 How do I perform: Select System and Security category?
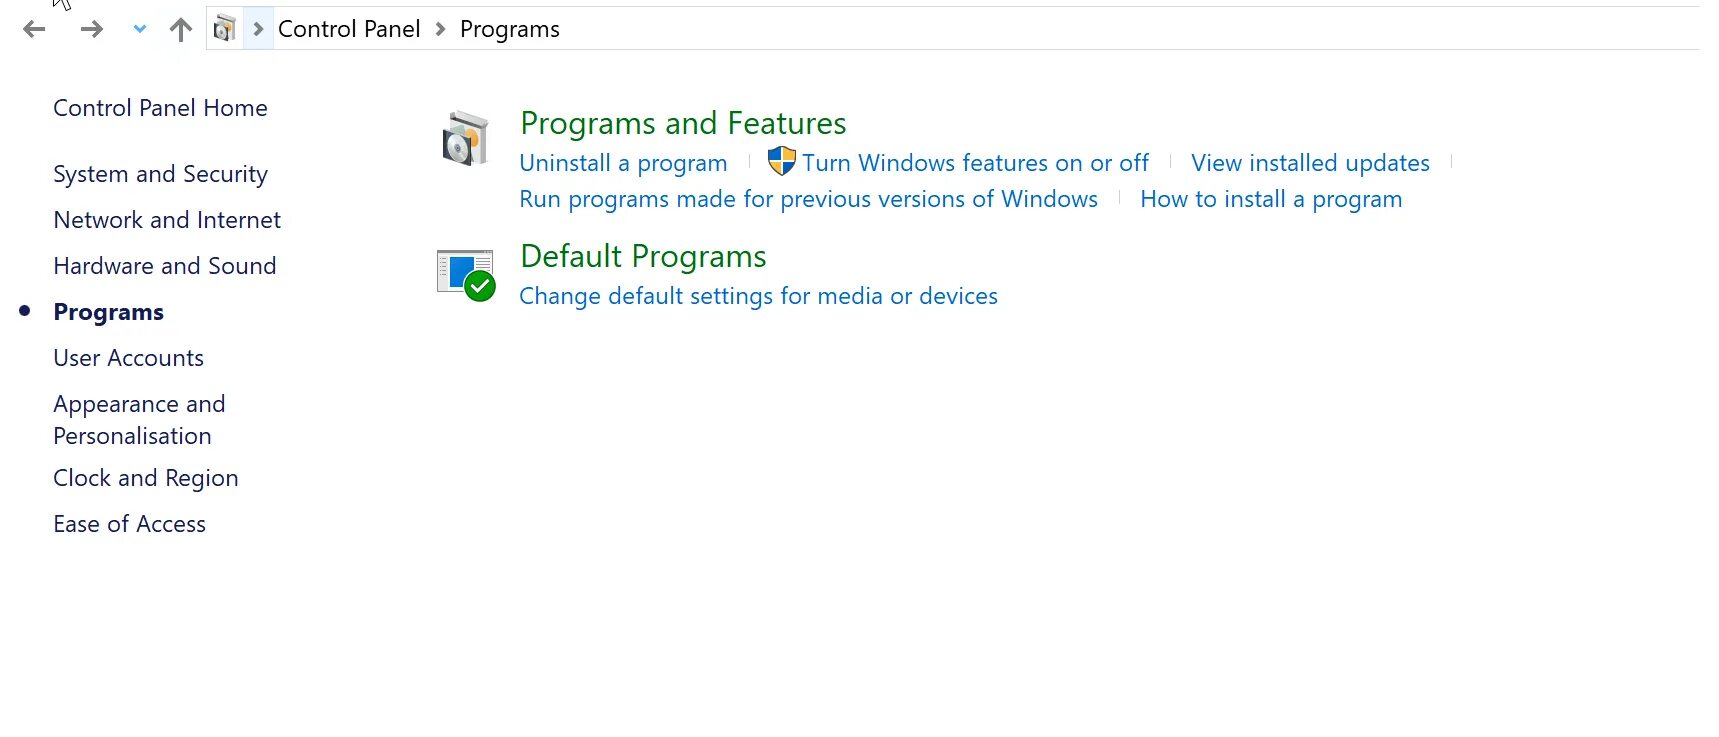point(160,174)
